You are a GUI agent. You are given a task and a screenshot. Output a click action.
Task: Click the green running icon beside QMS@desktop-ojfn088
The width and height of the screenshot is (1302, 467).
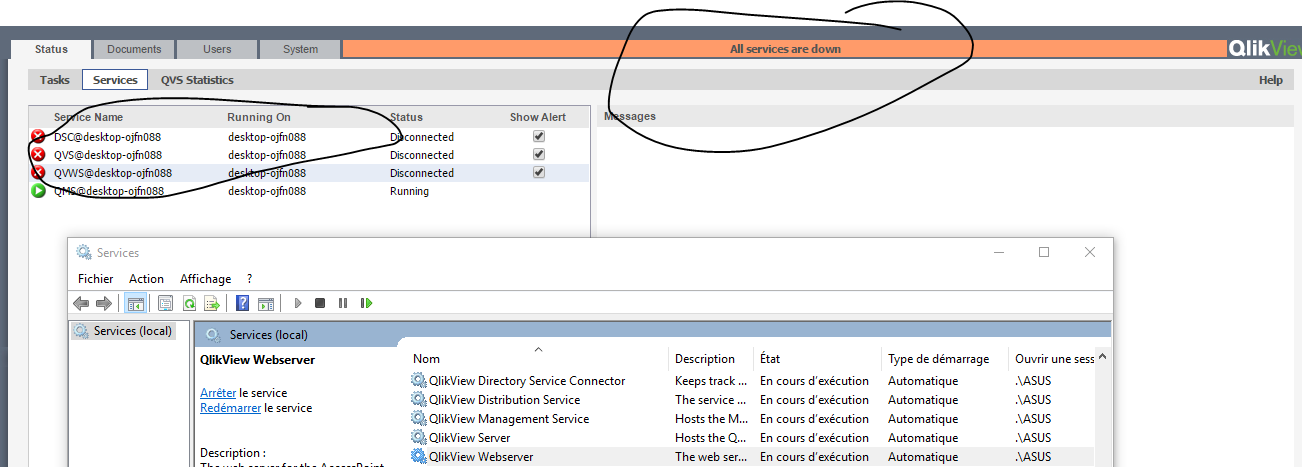(x=39, y=190)
